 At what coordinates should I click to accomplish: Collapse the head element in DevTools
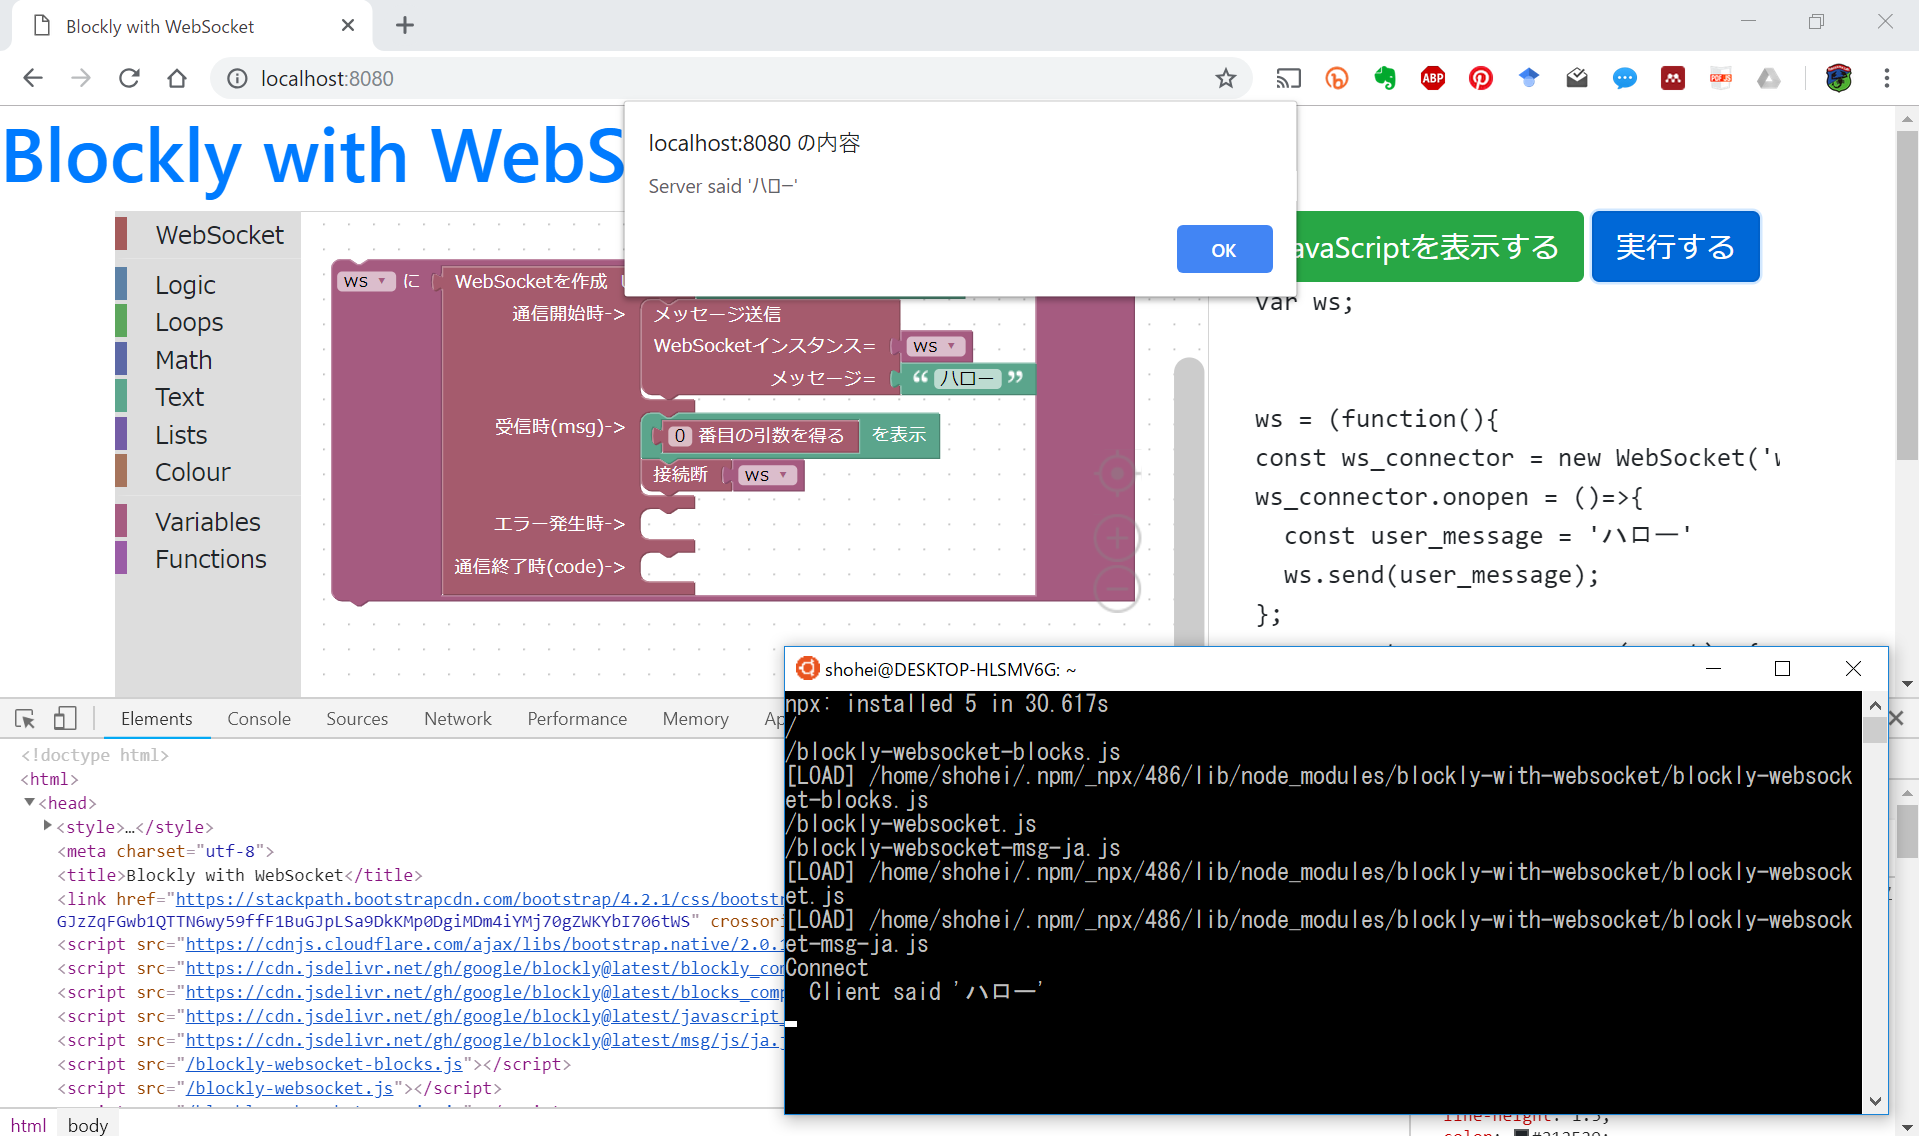29,802
